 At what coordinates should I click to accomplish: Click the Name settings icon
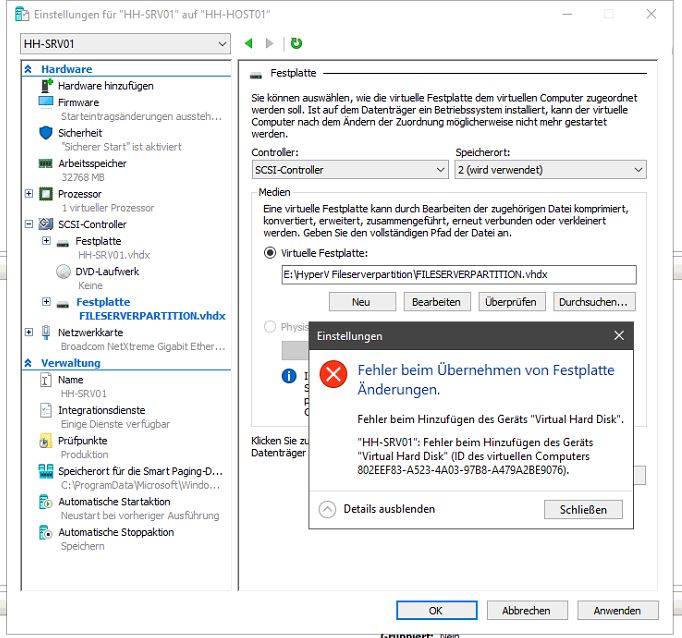46,380
